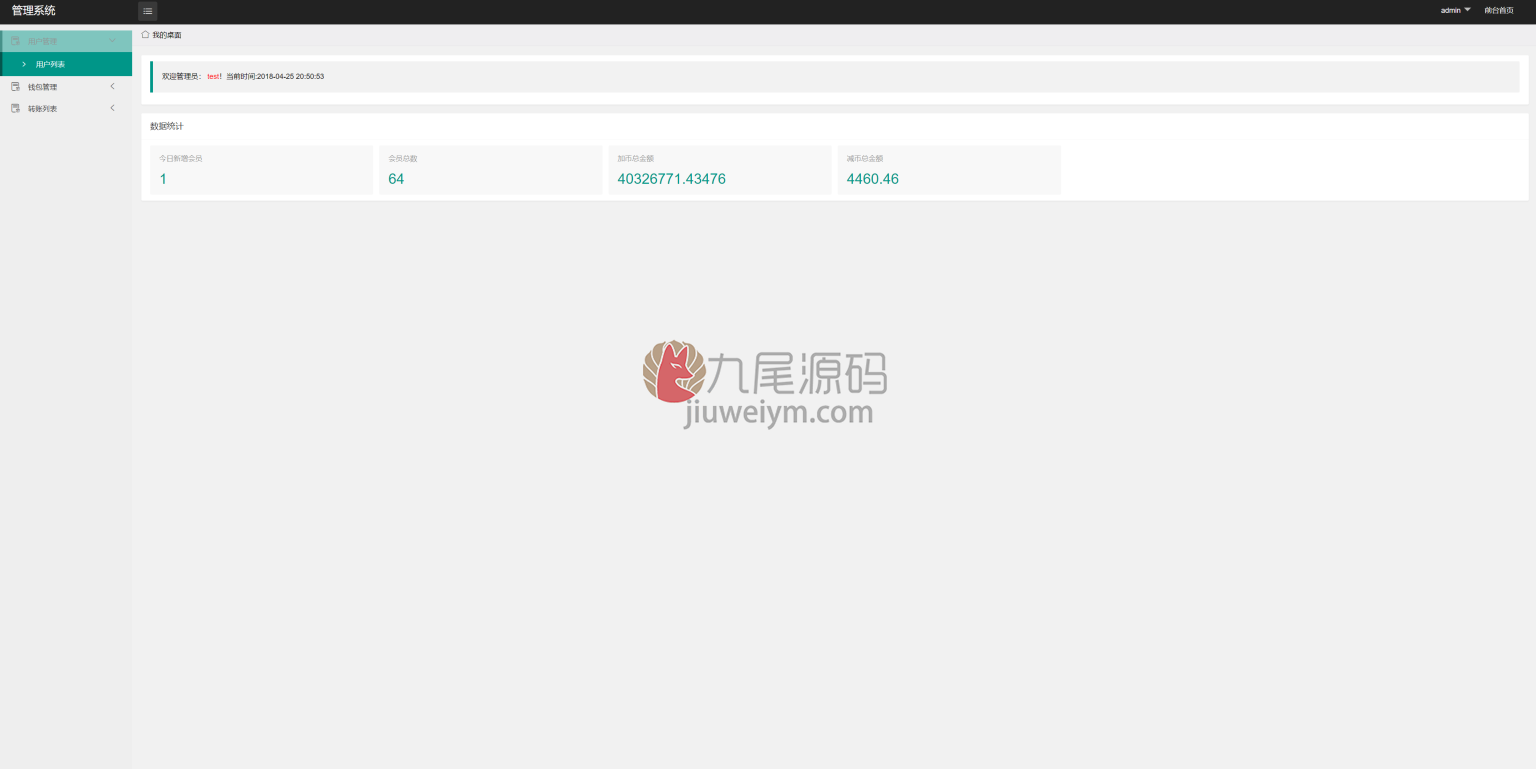1536x769 pixels.
Task: Open the admin account dropdown arrow
Action: [1468, 10]
